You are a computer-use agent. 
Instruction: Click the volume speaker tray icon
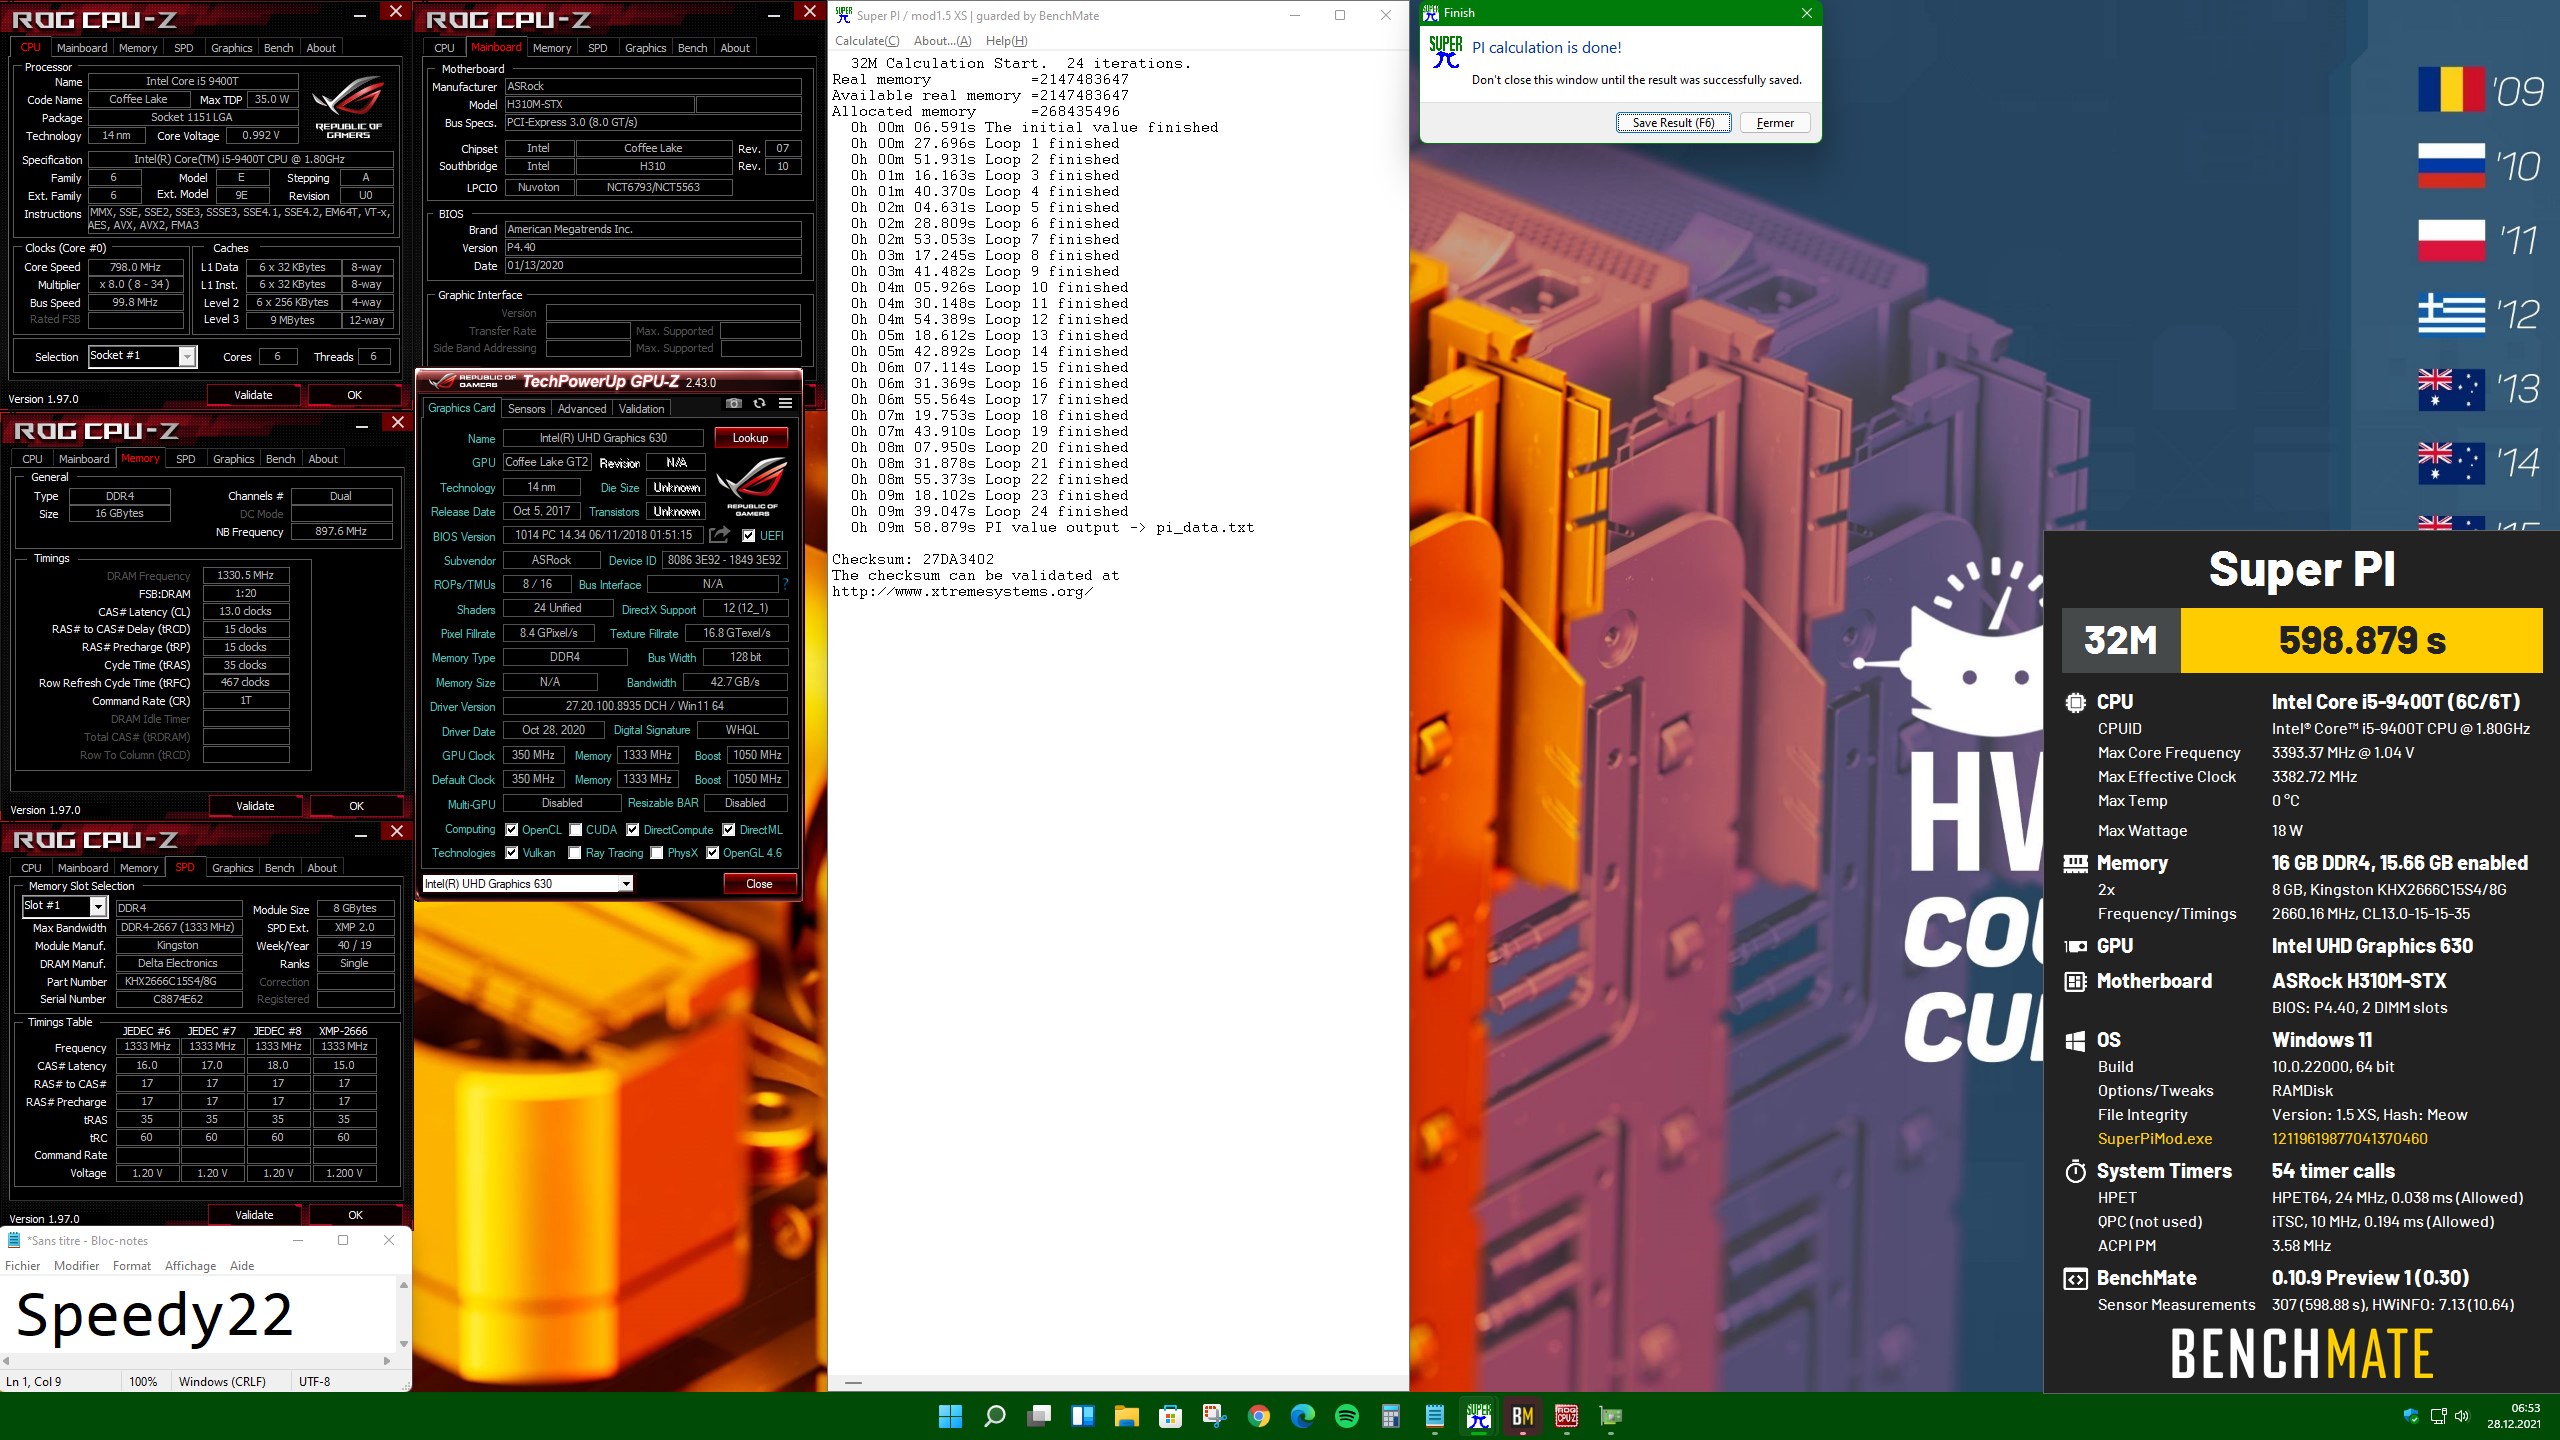(x=2462, y=1416)
